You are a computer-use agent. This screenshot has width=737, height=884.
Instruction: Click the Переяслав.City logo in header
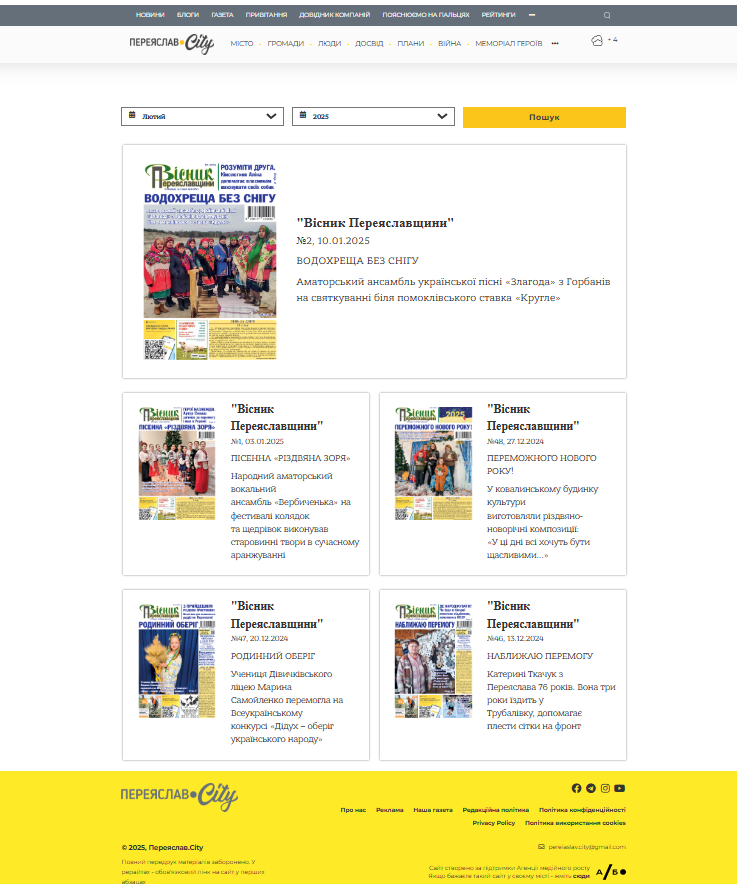(171, 43)
